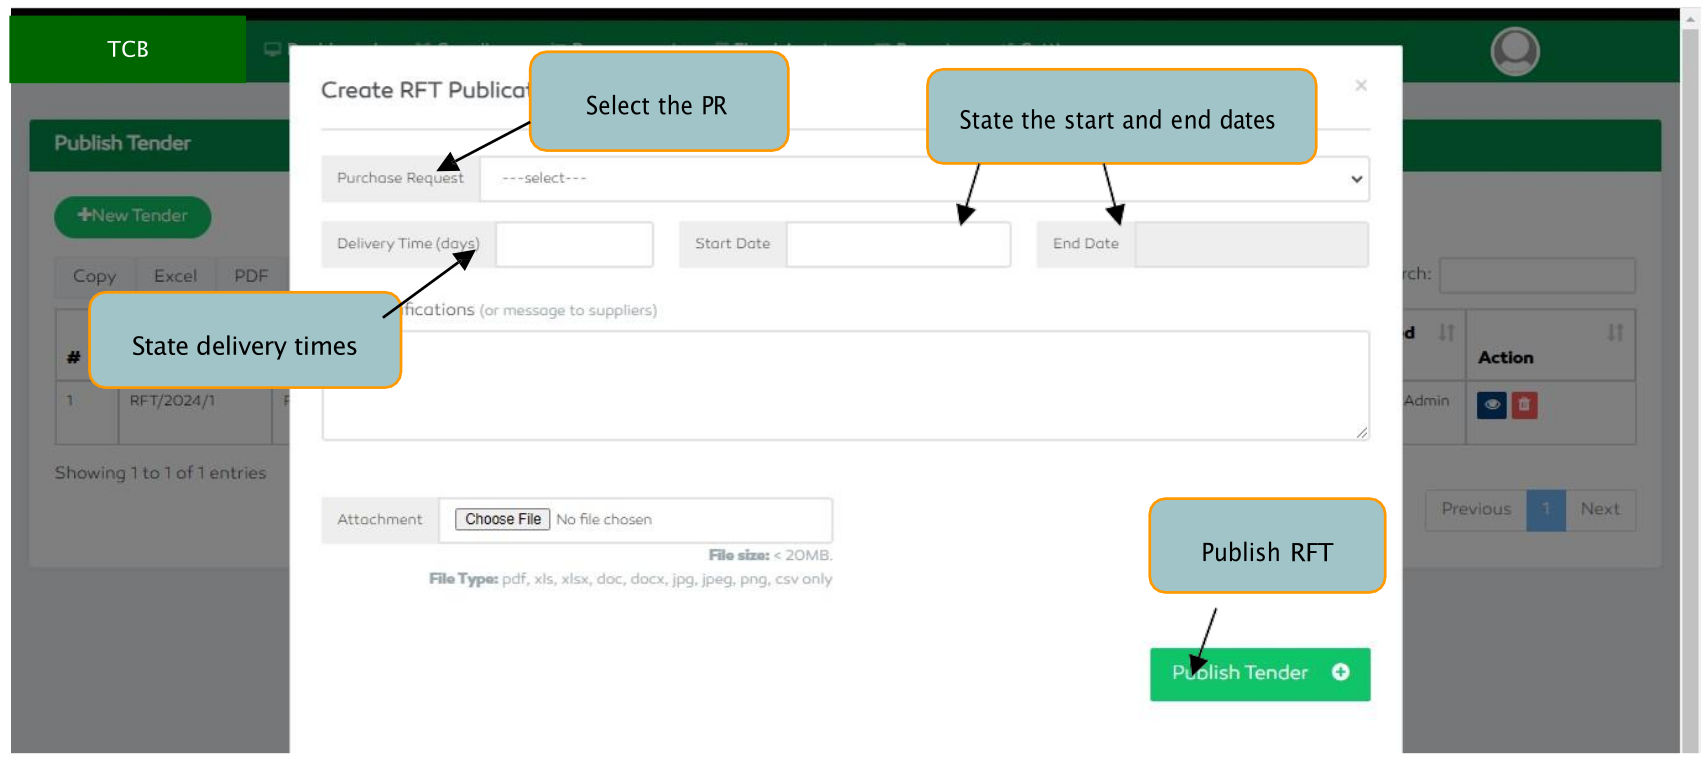
Task: Click the End Date field
Action: [x=1250, y=245]
